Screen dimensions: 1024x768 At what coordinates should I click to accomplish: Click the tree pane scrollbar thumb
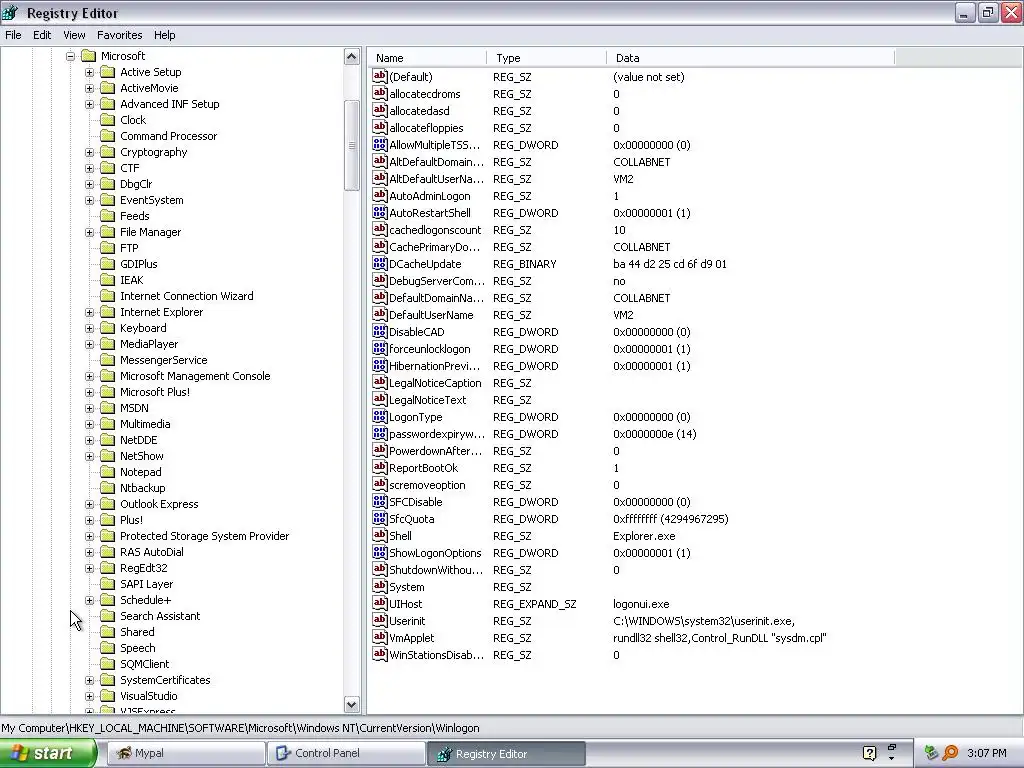pyautogui.click(x=351, y=145)
